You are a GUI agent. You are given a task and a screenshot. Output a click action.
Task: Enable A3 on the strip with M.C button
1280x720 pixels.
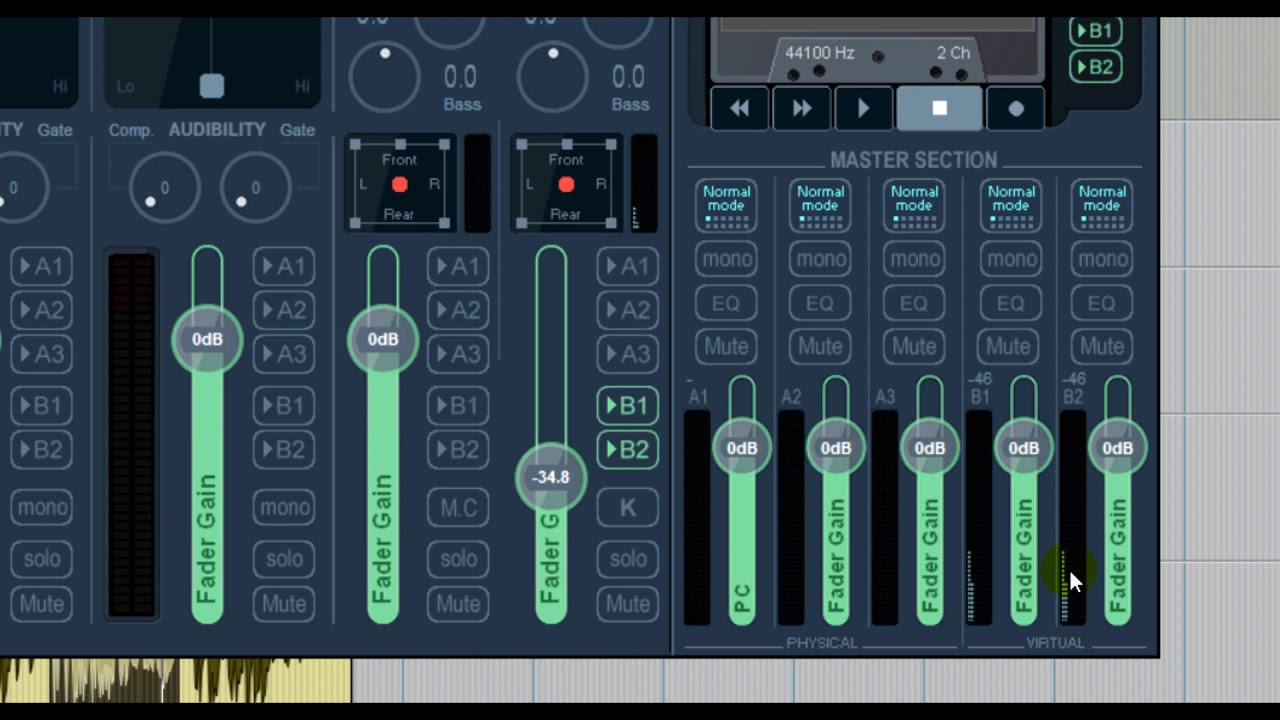[458, 354]
